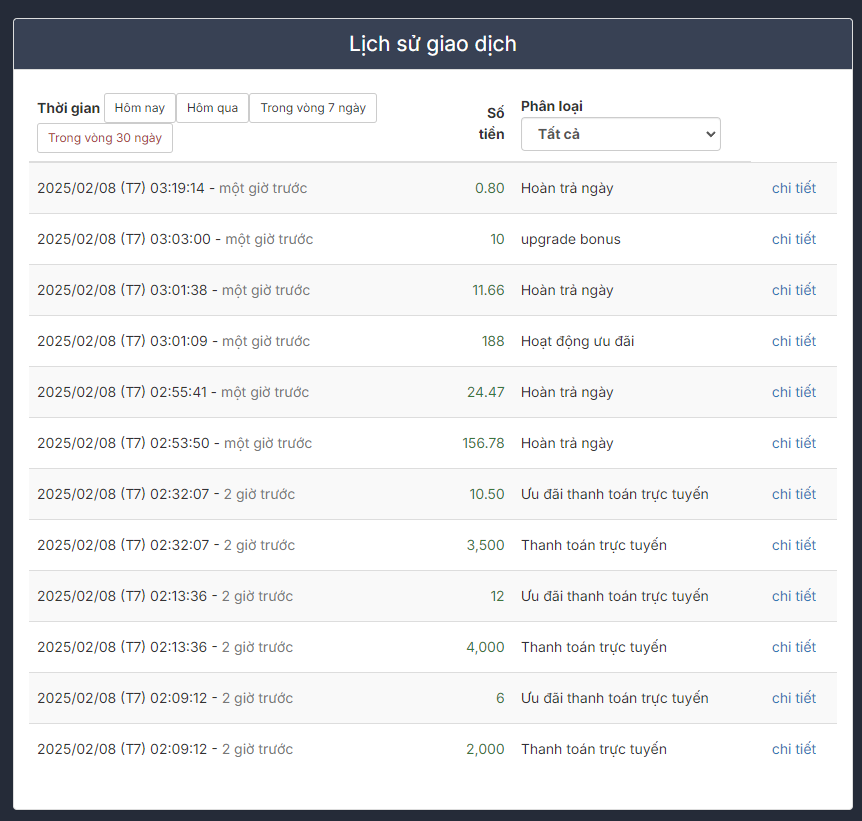The height and width of the screenshot is (821, 862).
Task: View chi tiết of 2,000 Thanh toán trực tuyến
Action: [793, 749]
